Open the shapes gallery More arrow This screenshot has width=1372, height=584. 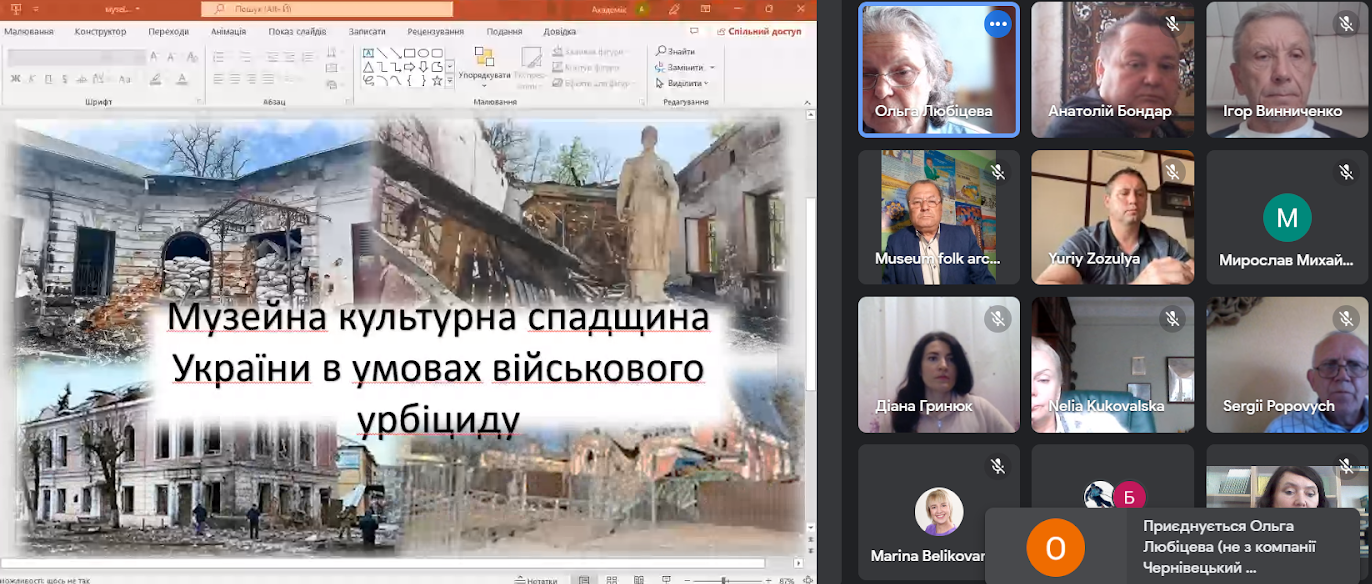[450, 80]
